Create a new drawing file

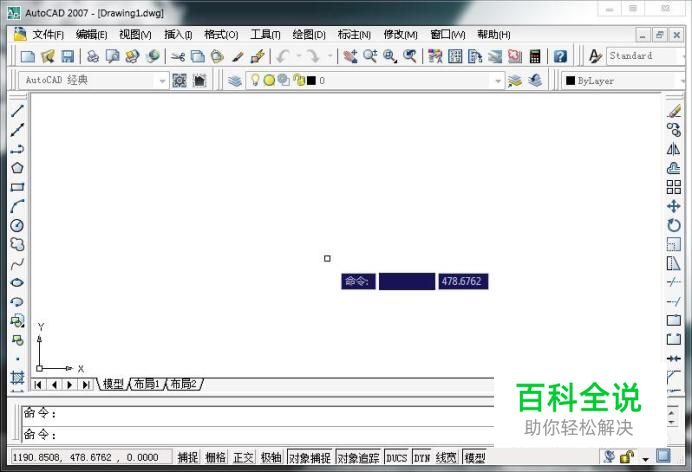point(28,56)
